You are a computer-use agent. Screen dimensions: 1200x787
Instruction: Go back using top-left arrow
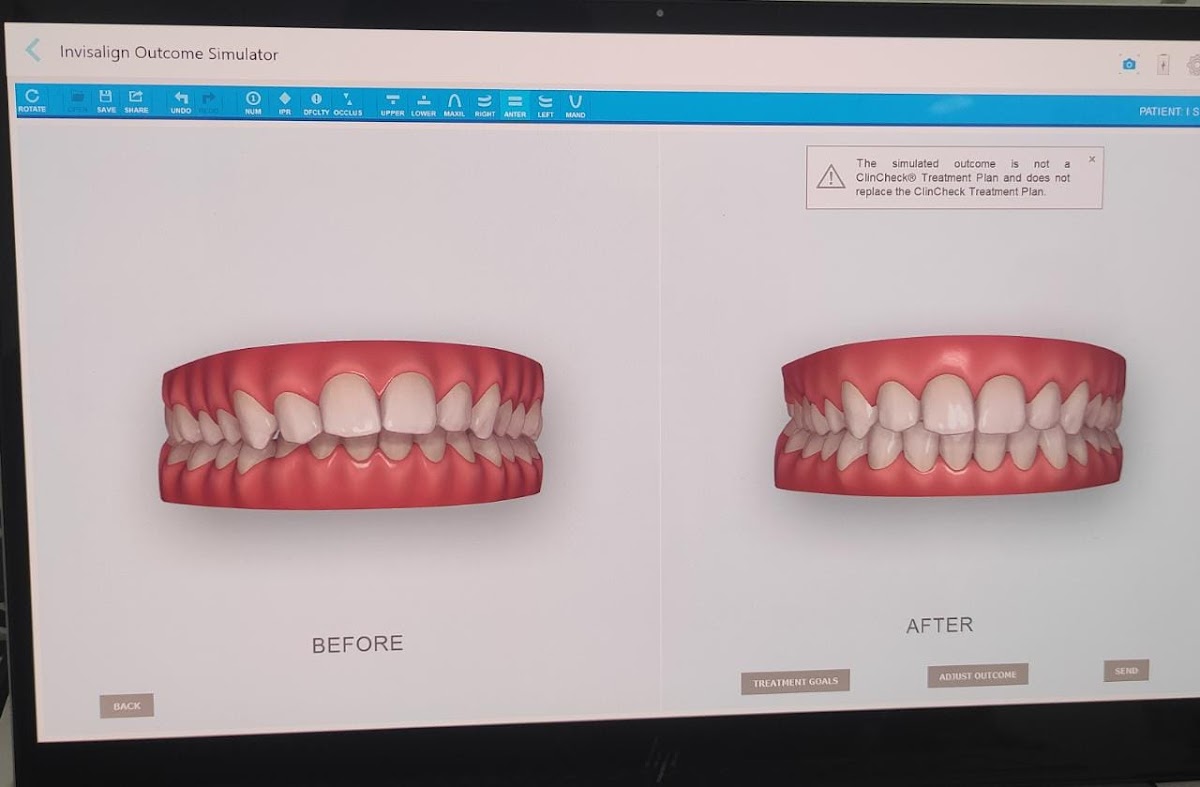[x=34, y=50]
